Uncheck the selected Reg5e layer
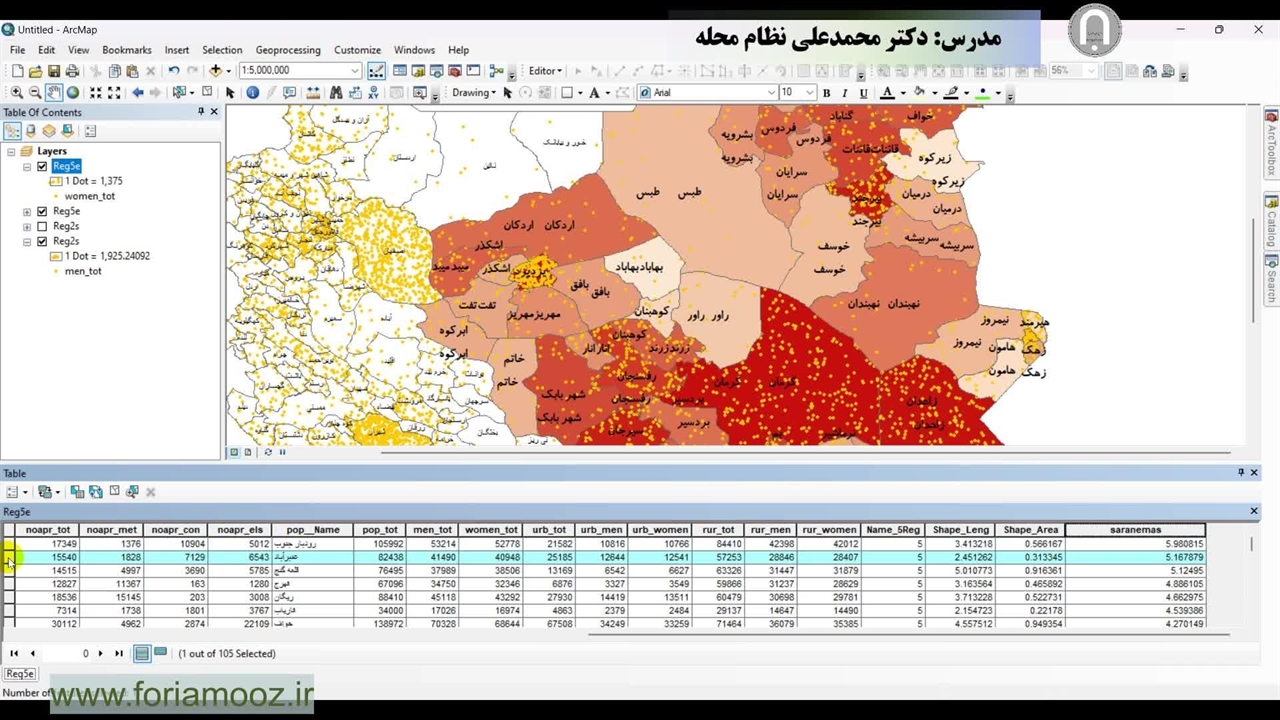1280x720 pixels. click(42, 167)
